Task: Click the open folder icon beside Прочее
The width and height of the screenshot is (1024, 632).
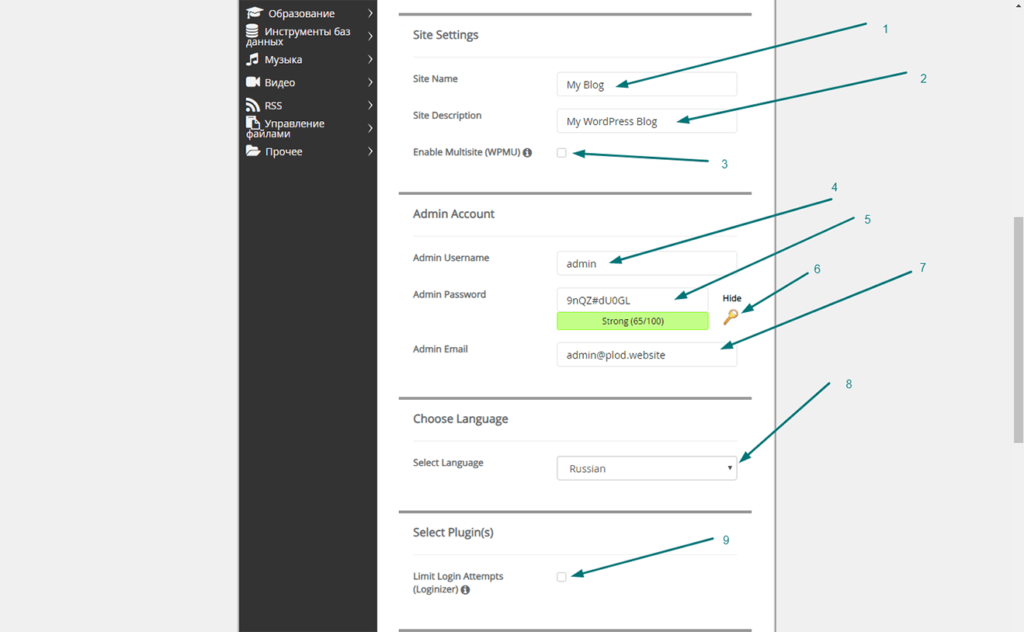Action: click(253, 151)
